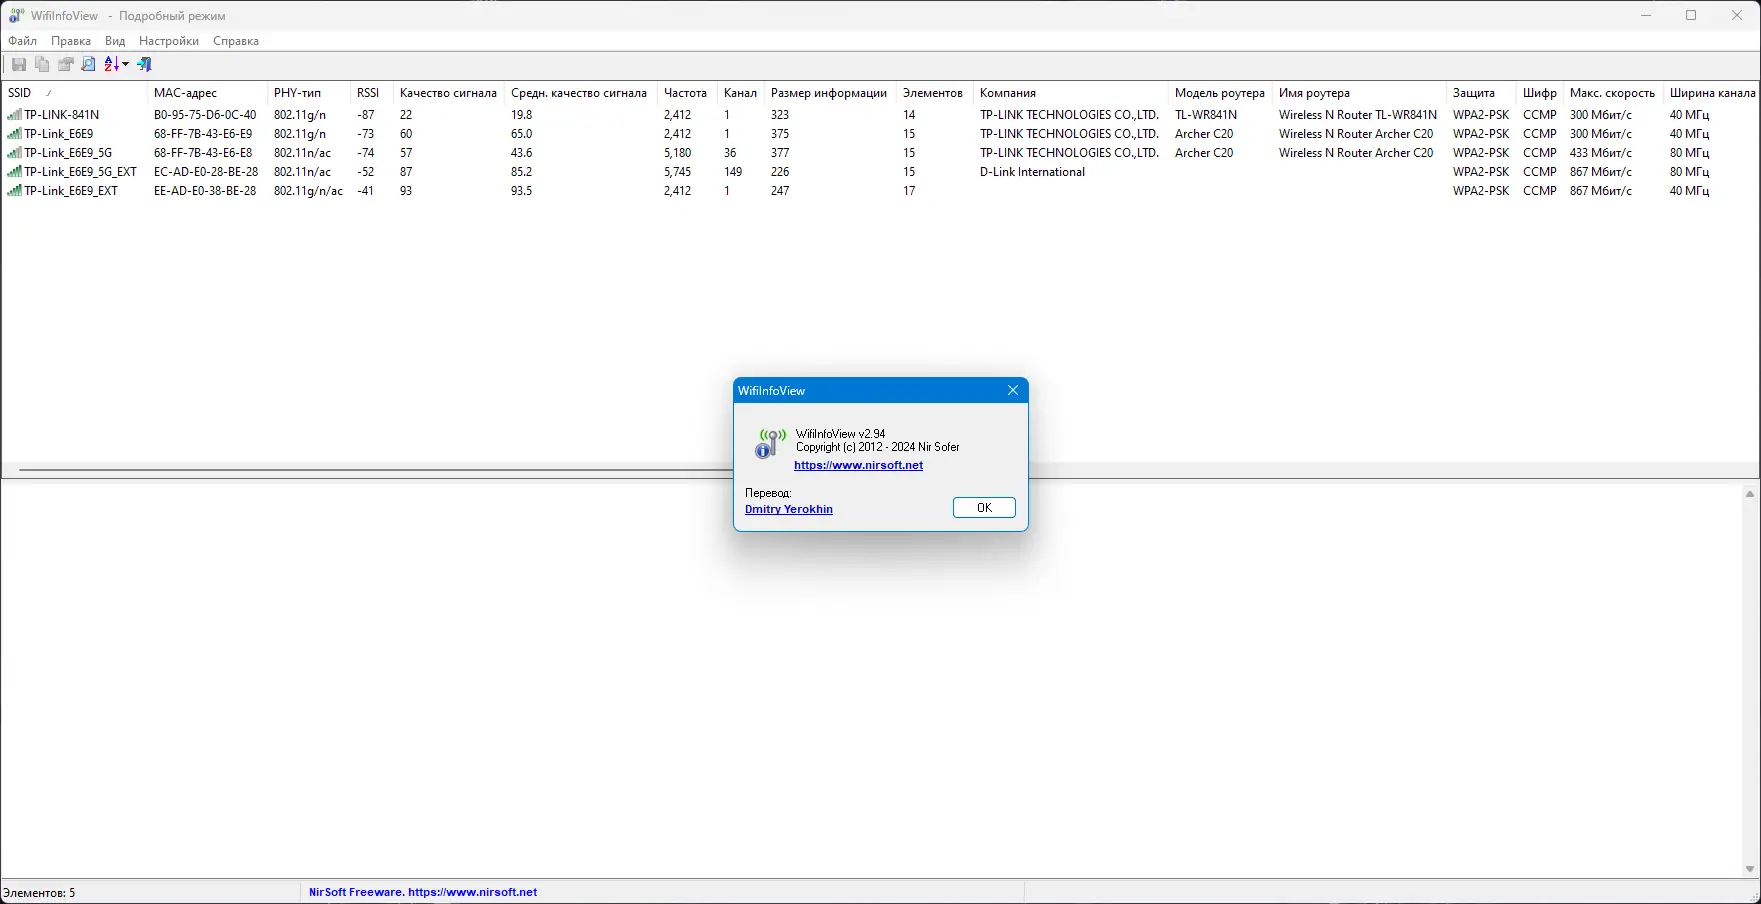Click the TL-WR841N router model cell
The width and height of the screenshot is (1761, 904).
[1206, 115]
